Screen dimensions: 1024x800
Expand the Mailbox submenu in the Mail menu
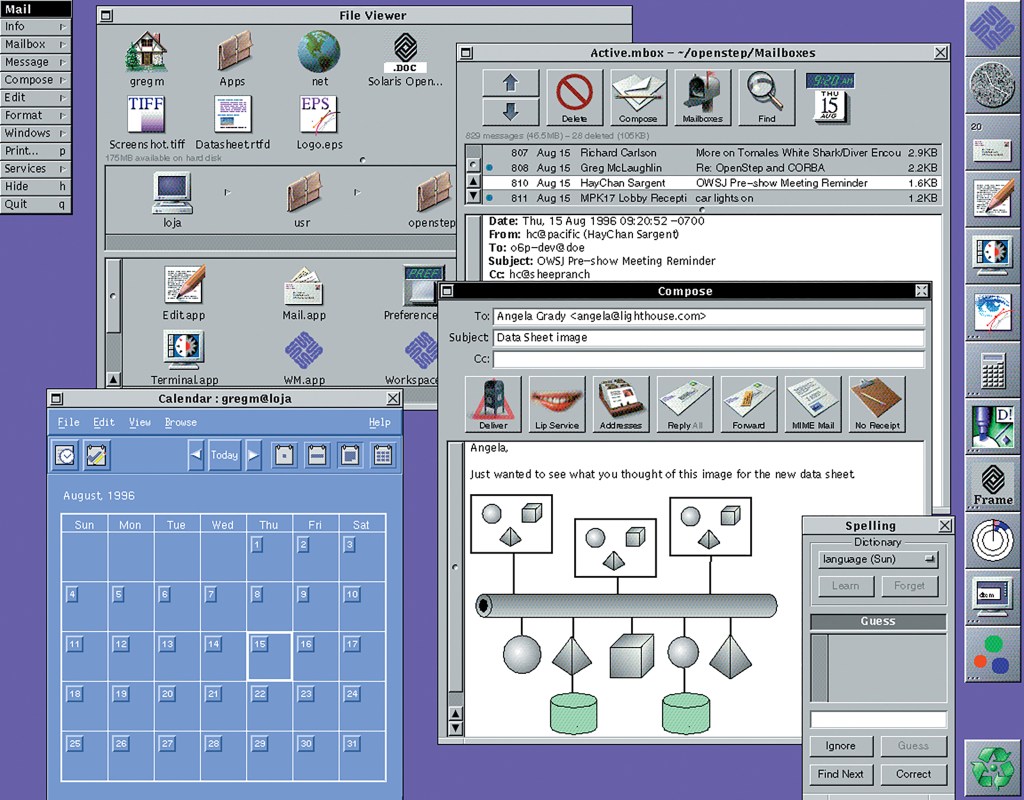click(35, 44)
